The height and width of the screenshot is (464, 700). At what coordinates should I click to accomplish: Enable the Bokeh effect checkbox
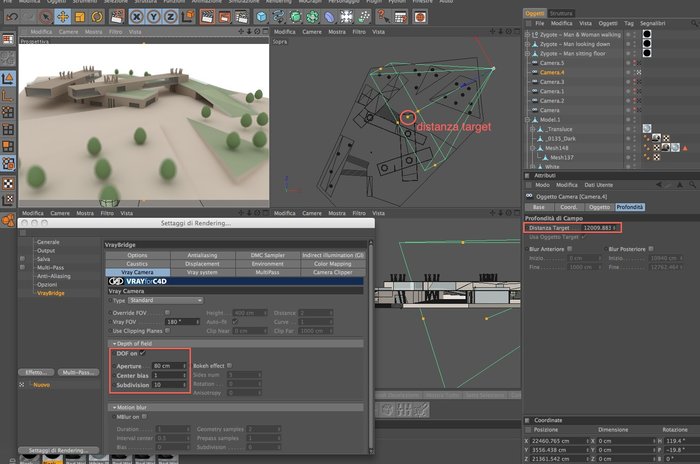point(229,365)
